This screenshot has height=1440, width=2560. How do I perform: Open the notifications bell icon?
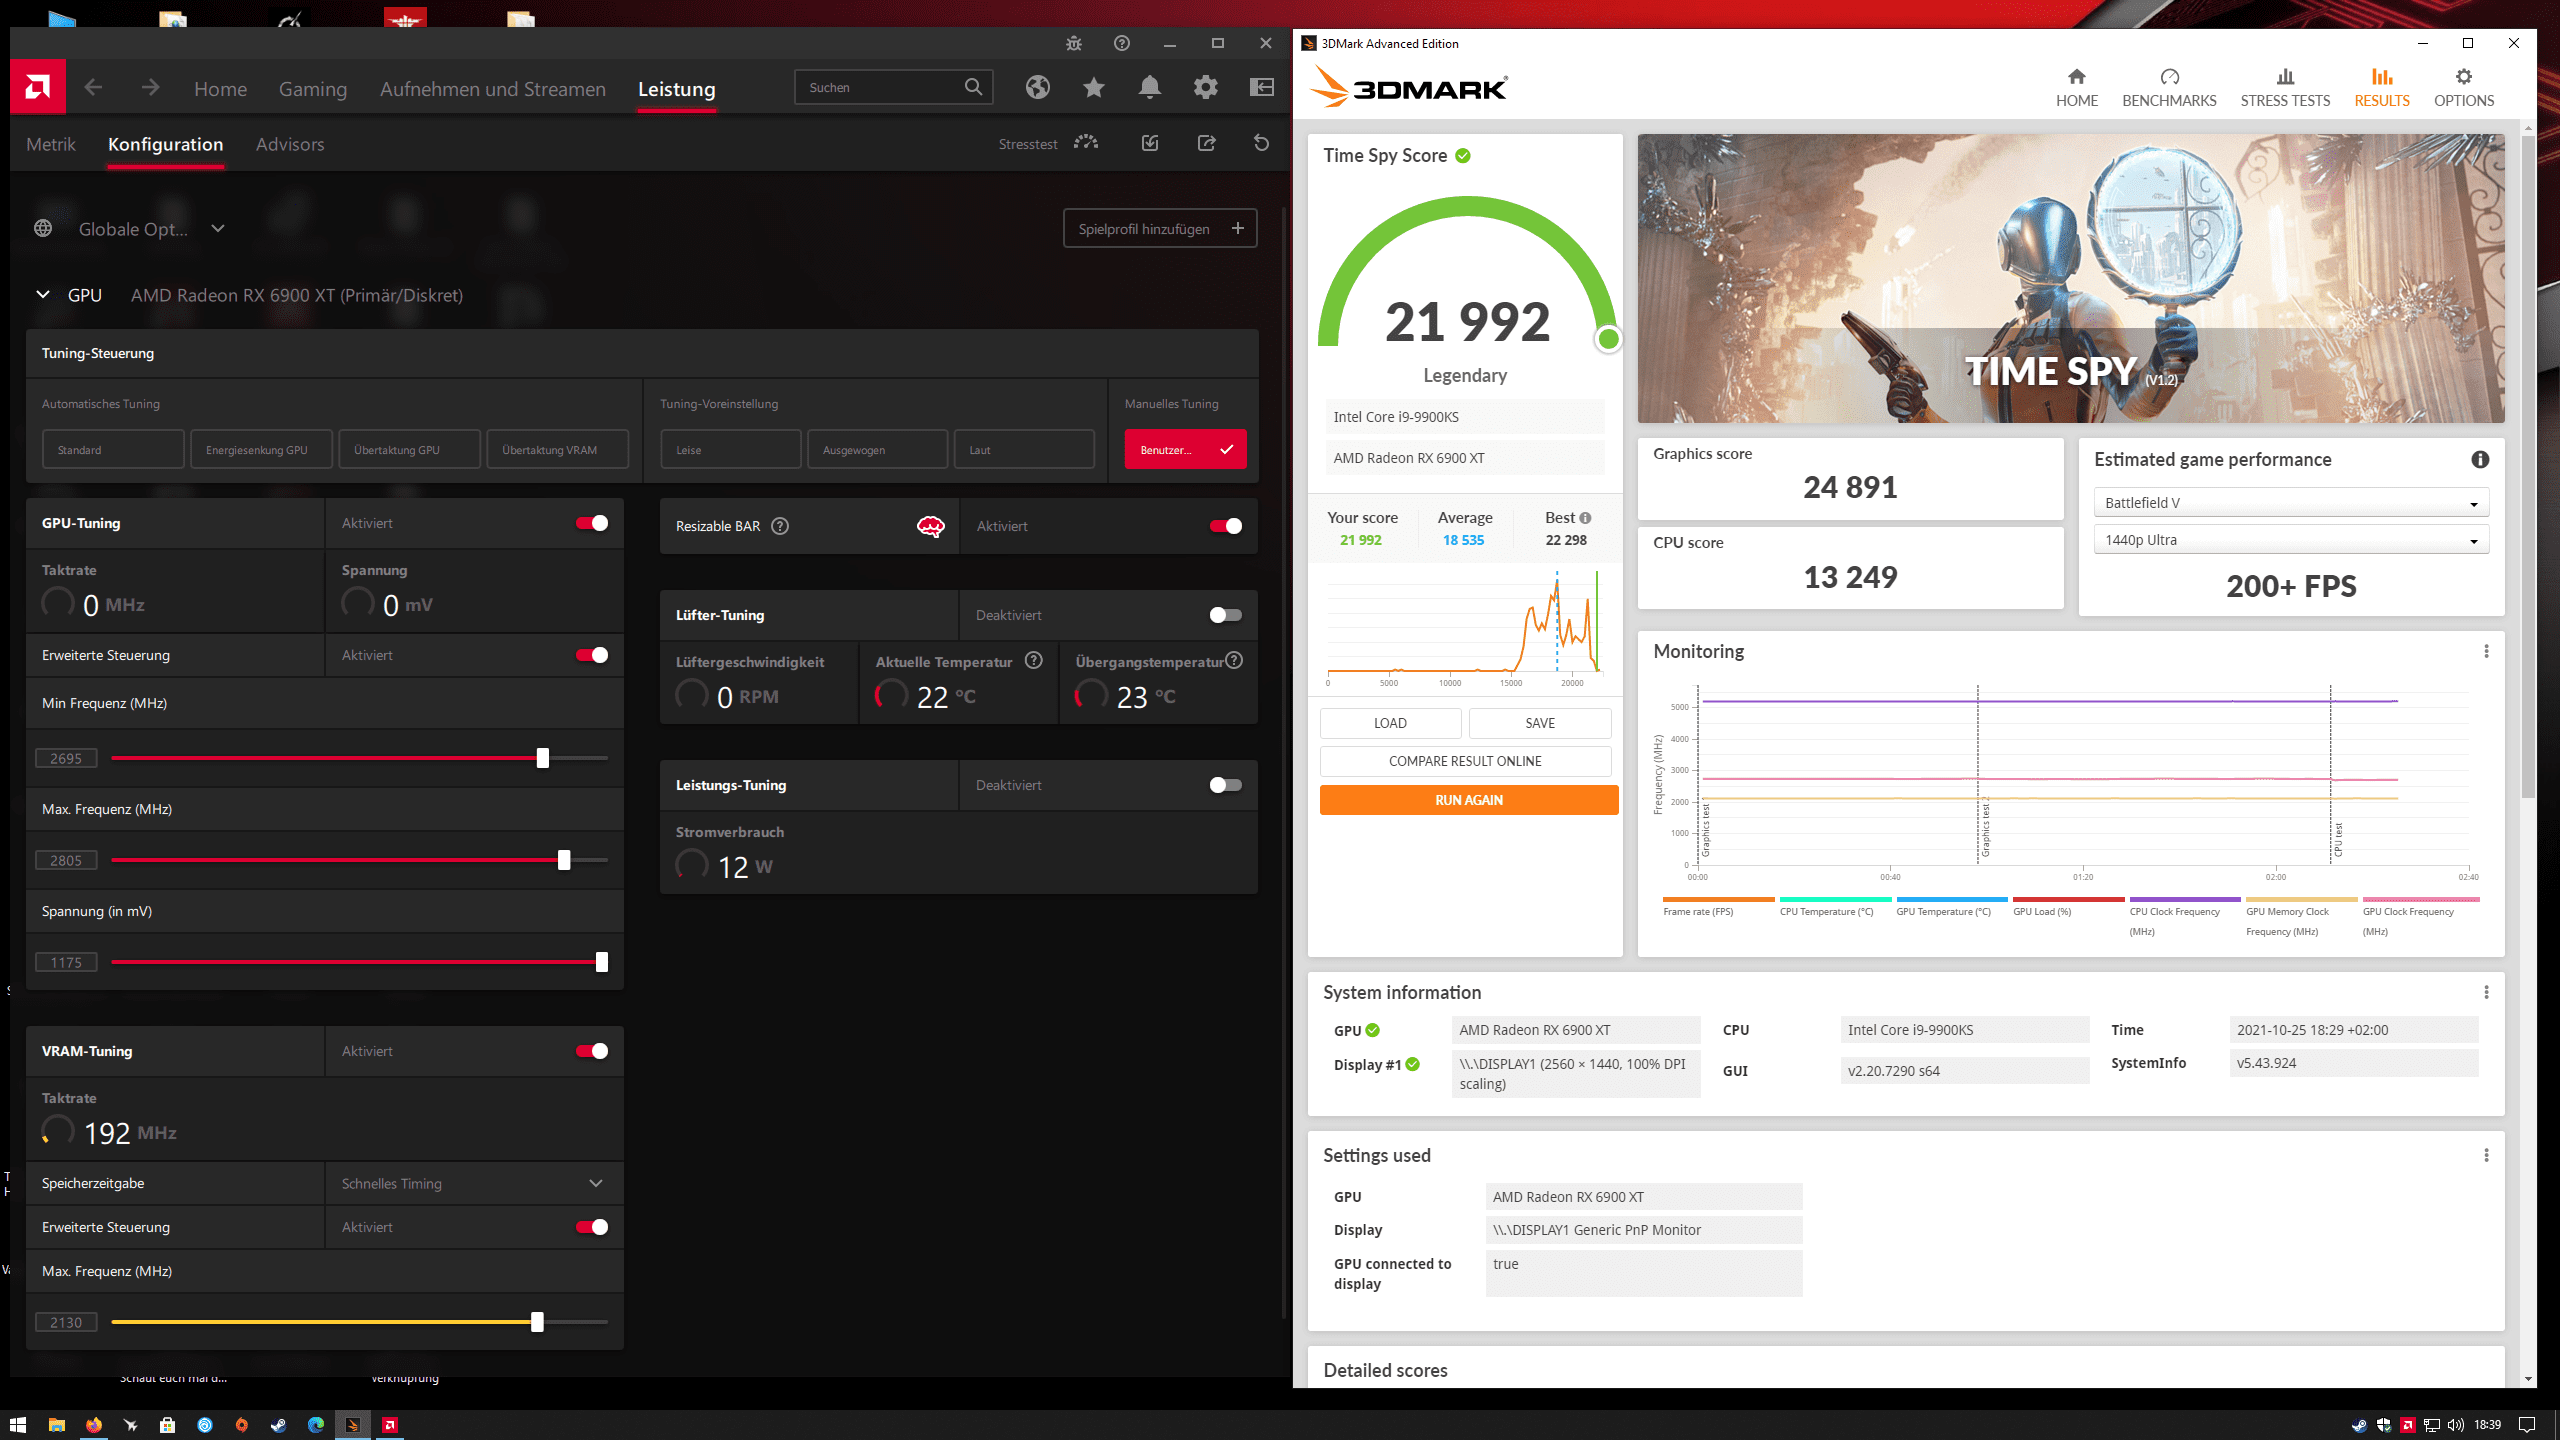click(x=1149, y=88)
